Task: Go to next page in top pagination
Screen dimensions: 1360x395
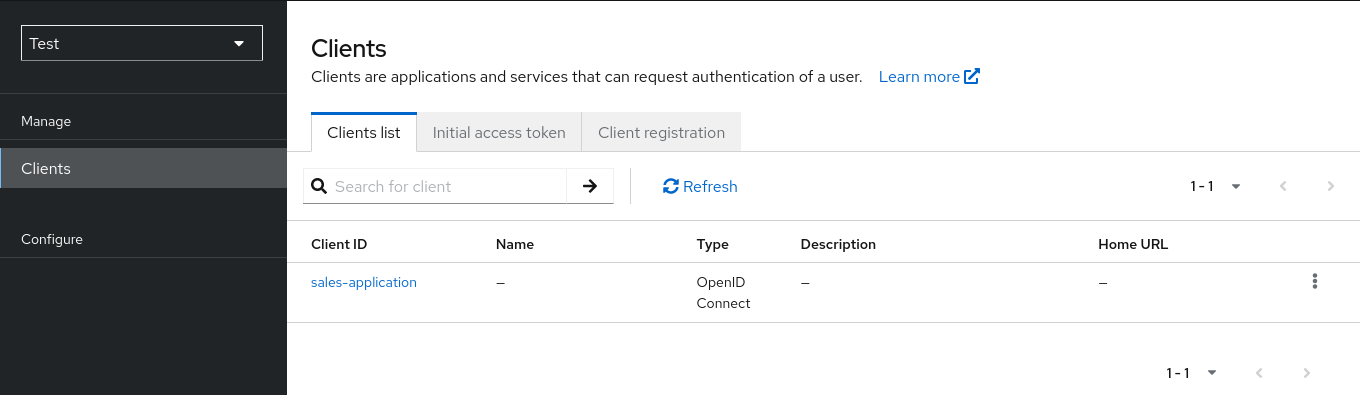Action: tap(1330, 186)
